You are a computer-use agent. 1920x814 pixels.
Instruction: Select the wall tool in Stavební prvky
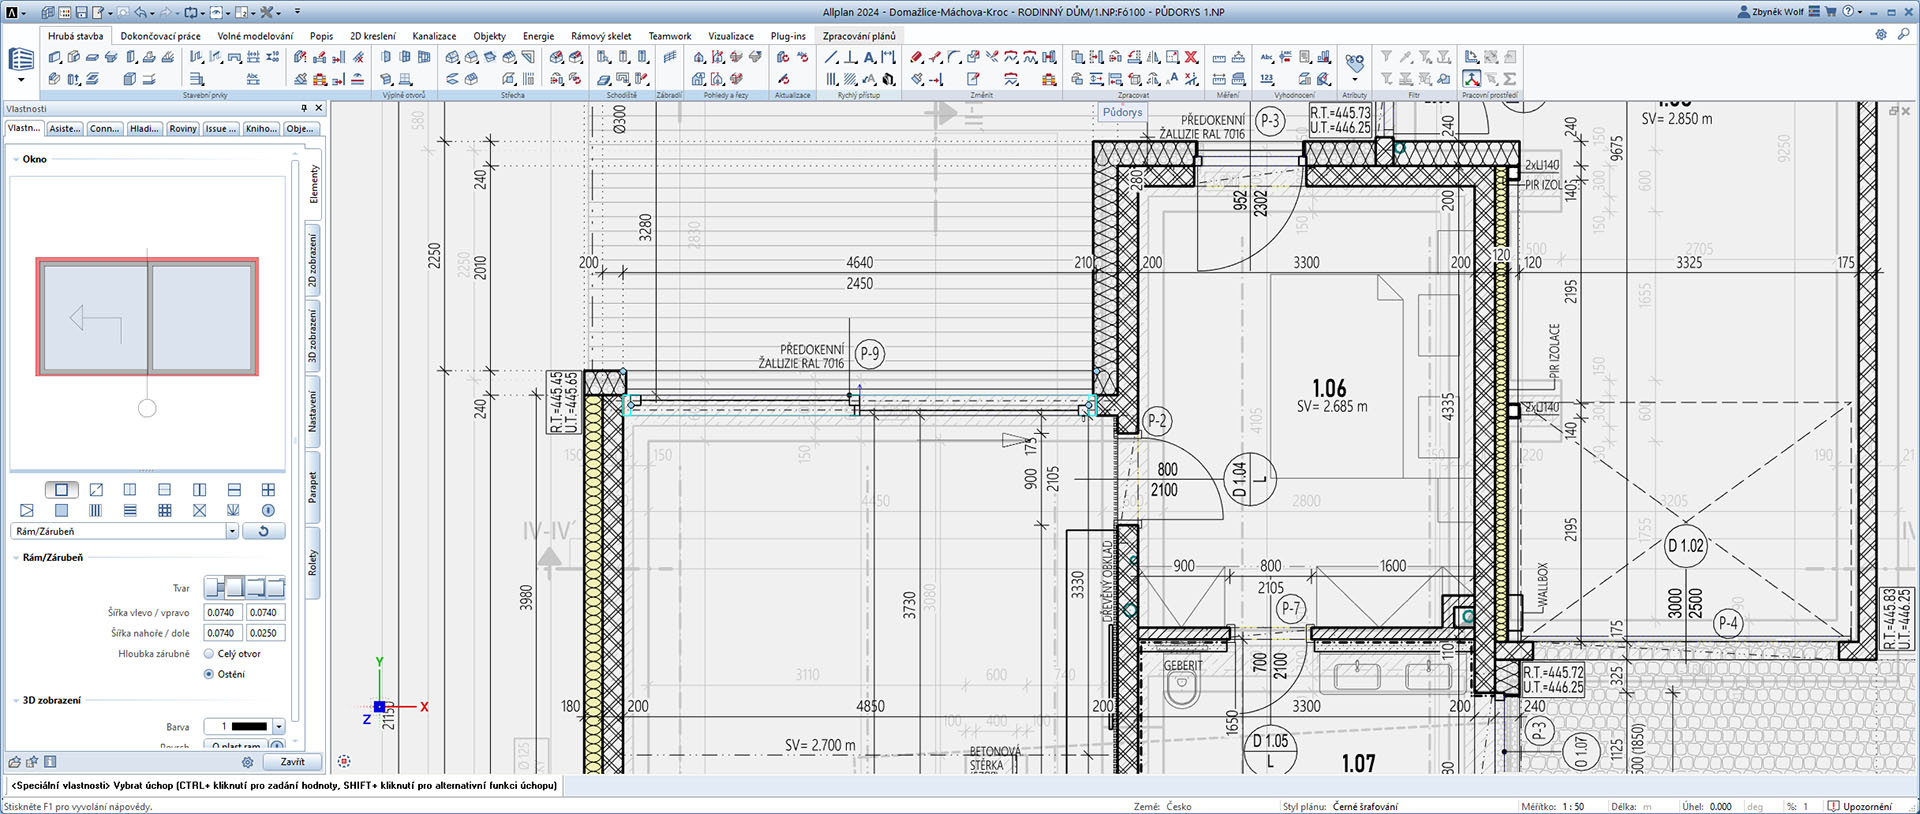point(55,58)
